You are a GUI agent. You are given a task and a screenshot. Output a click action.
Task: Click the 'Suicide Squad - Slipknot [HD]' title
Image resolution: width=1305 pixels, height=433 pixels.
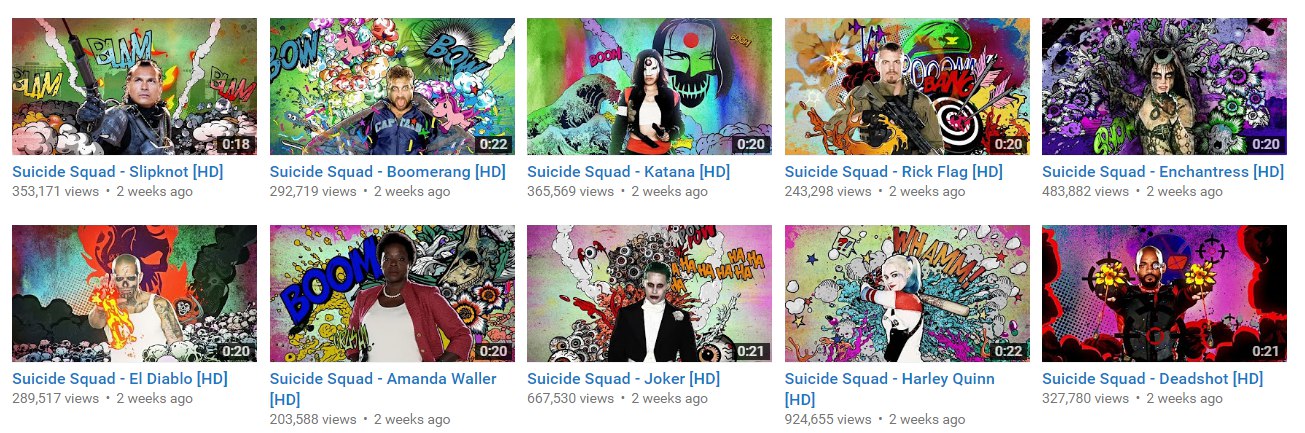[x=117, y=172]
